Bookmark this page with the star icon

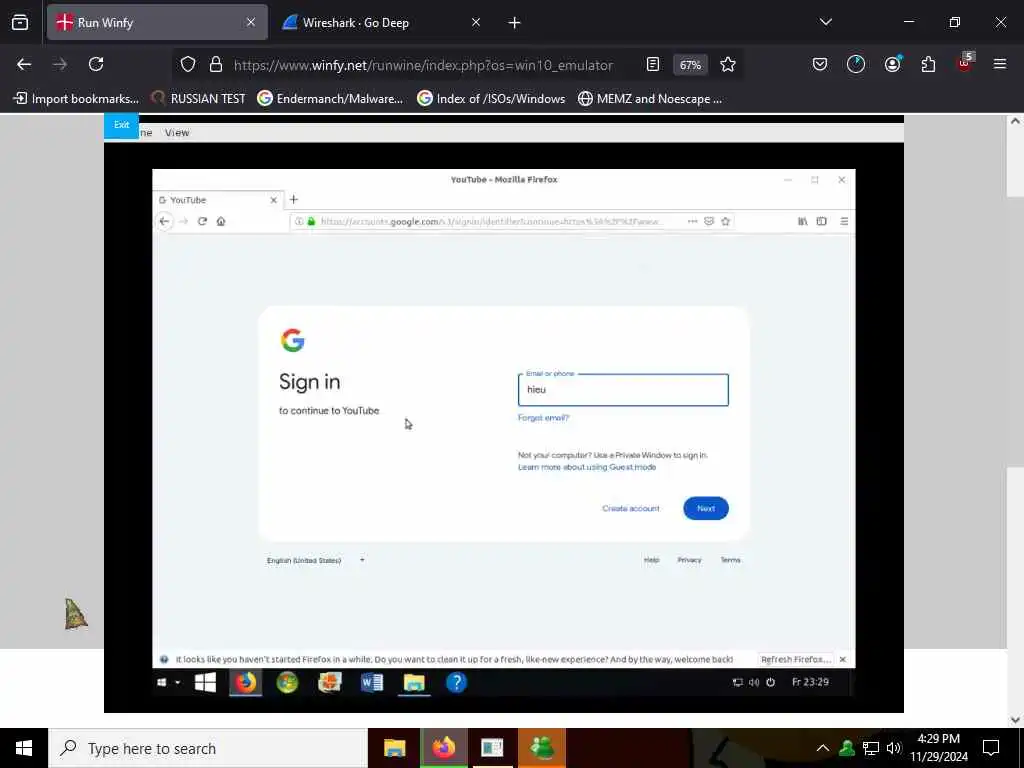pyautogui.click(x=728, y=64)
